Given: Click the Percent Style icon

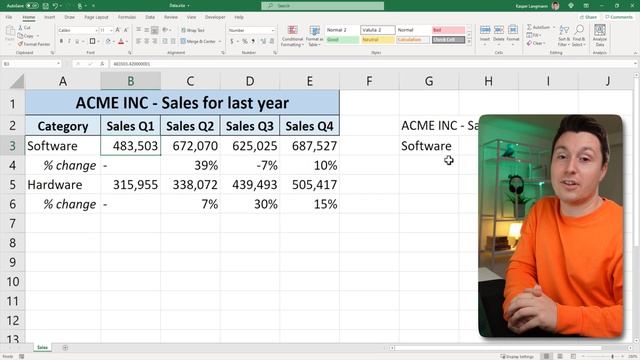Looking at the screenshot, I should [x=244, y=41].
